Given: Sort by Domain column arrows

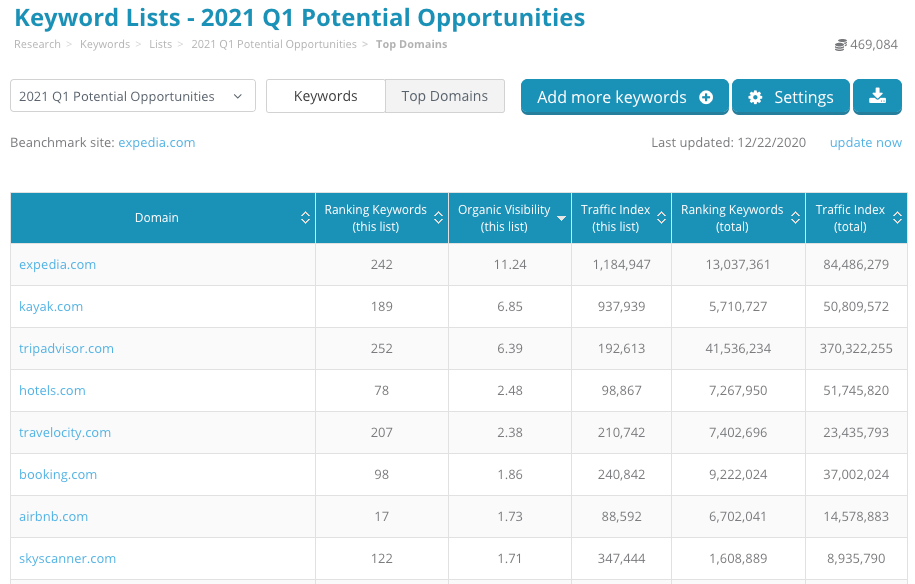Looking at the screenshot, I should (305, 218).
